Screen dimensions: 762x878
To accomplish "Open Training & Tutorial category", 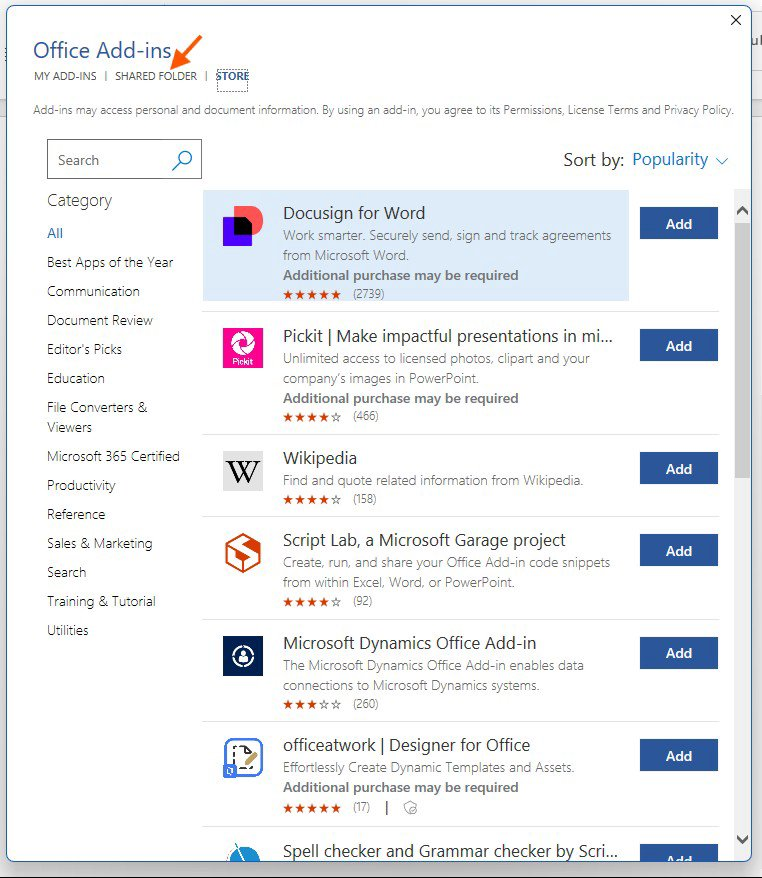I will [101, 601].
